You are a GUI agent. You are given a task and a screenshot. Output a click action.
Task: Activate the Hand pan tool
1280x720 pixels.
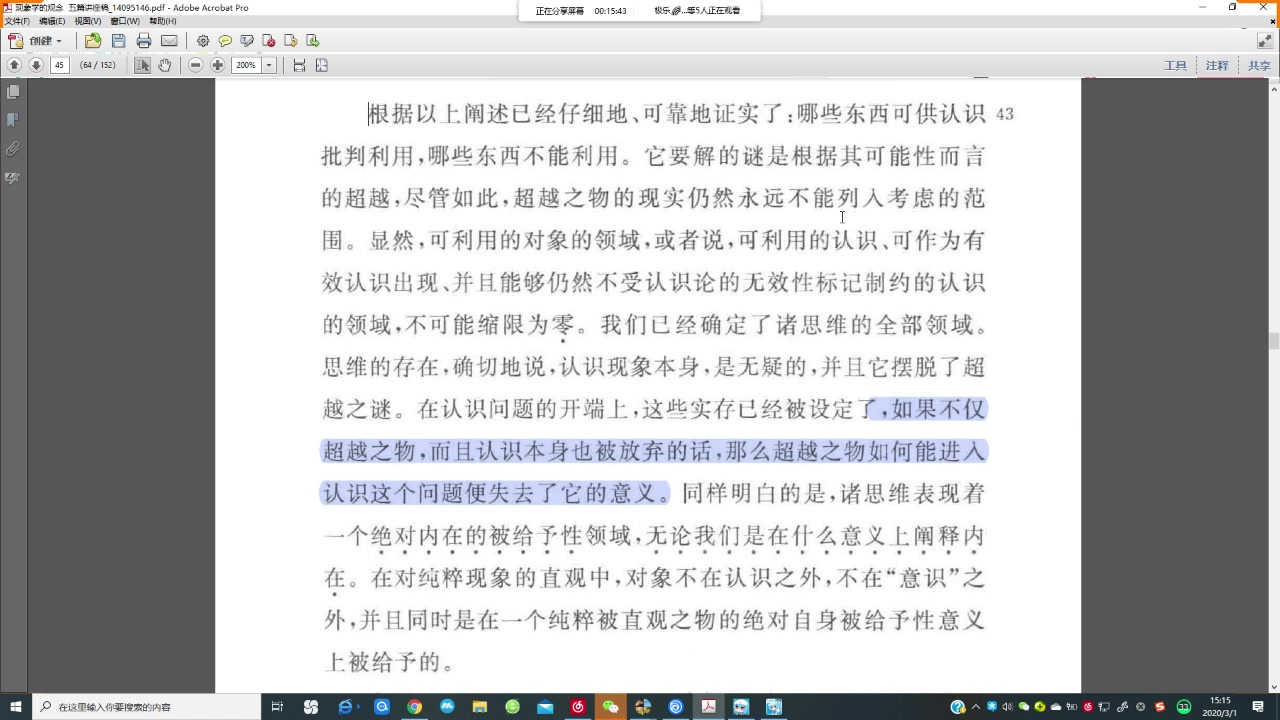(x=165, y=65)
